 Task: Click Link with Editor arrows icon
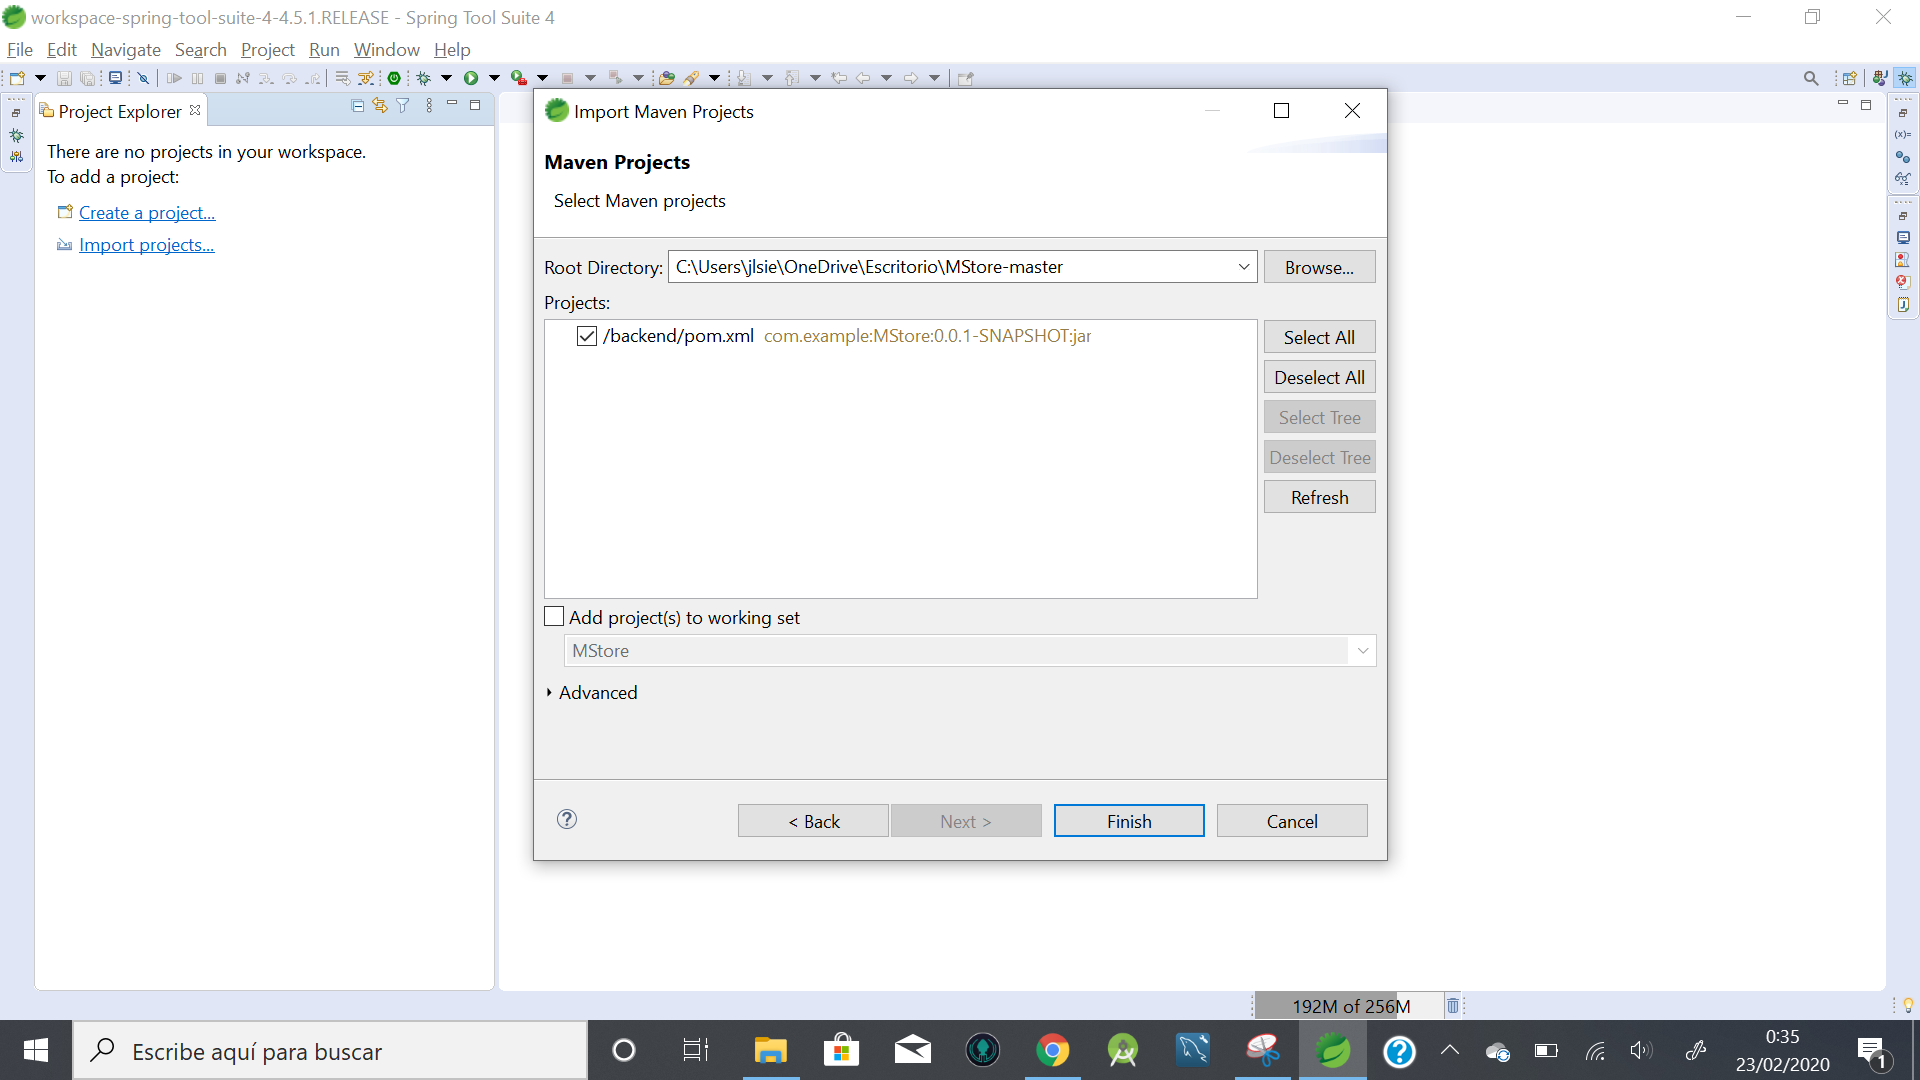tap(380, 106)
